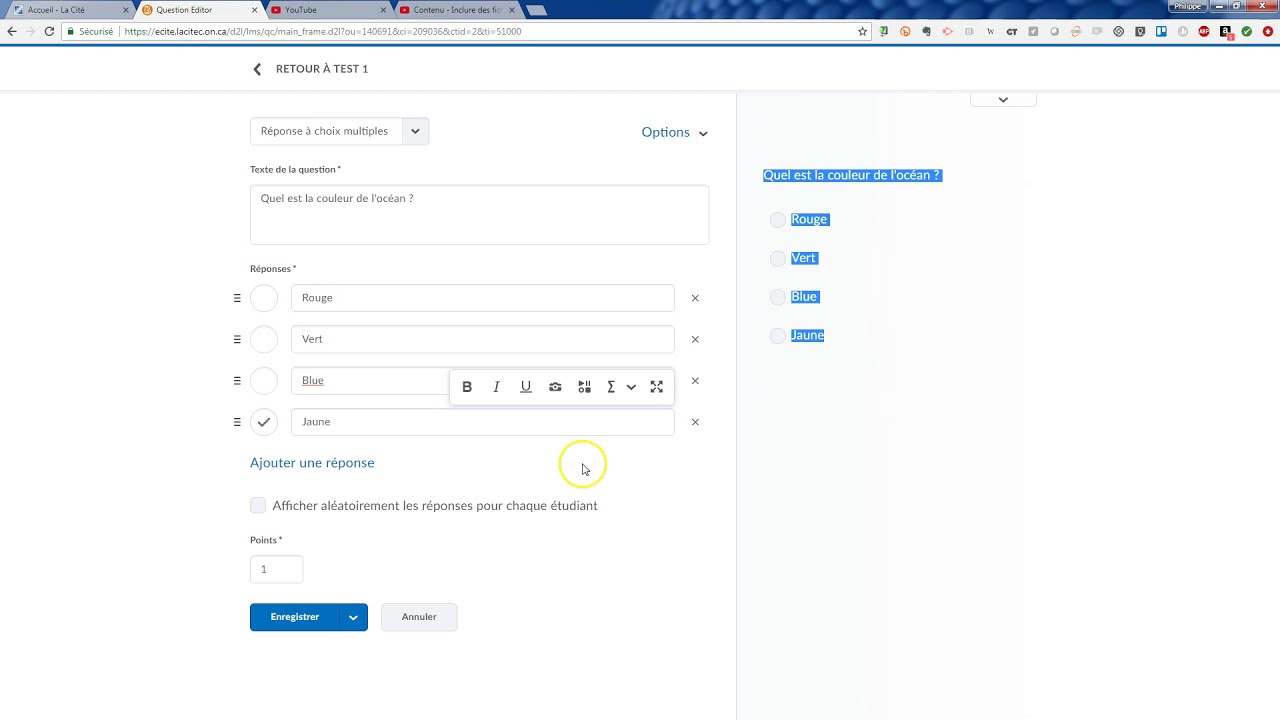The image size is (1280, 720).
Task: Select Blue radio in the preview pane
Action: 778,297
